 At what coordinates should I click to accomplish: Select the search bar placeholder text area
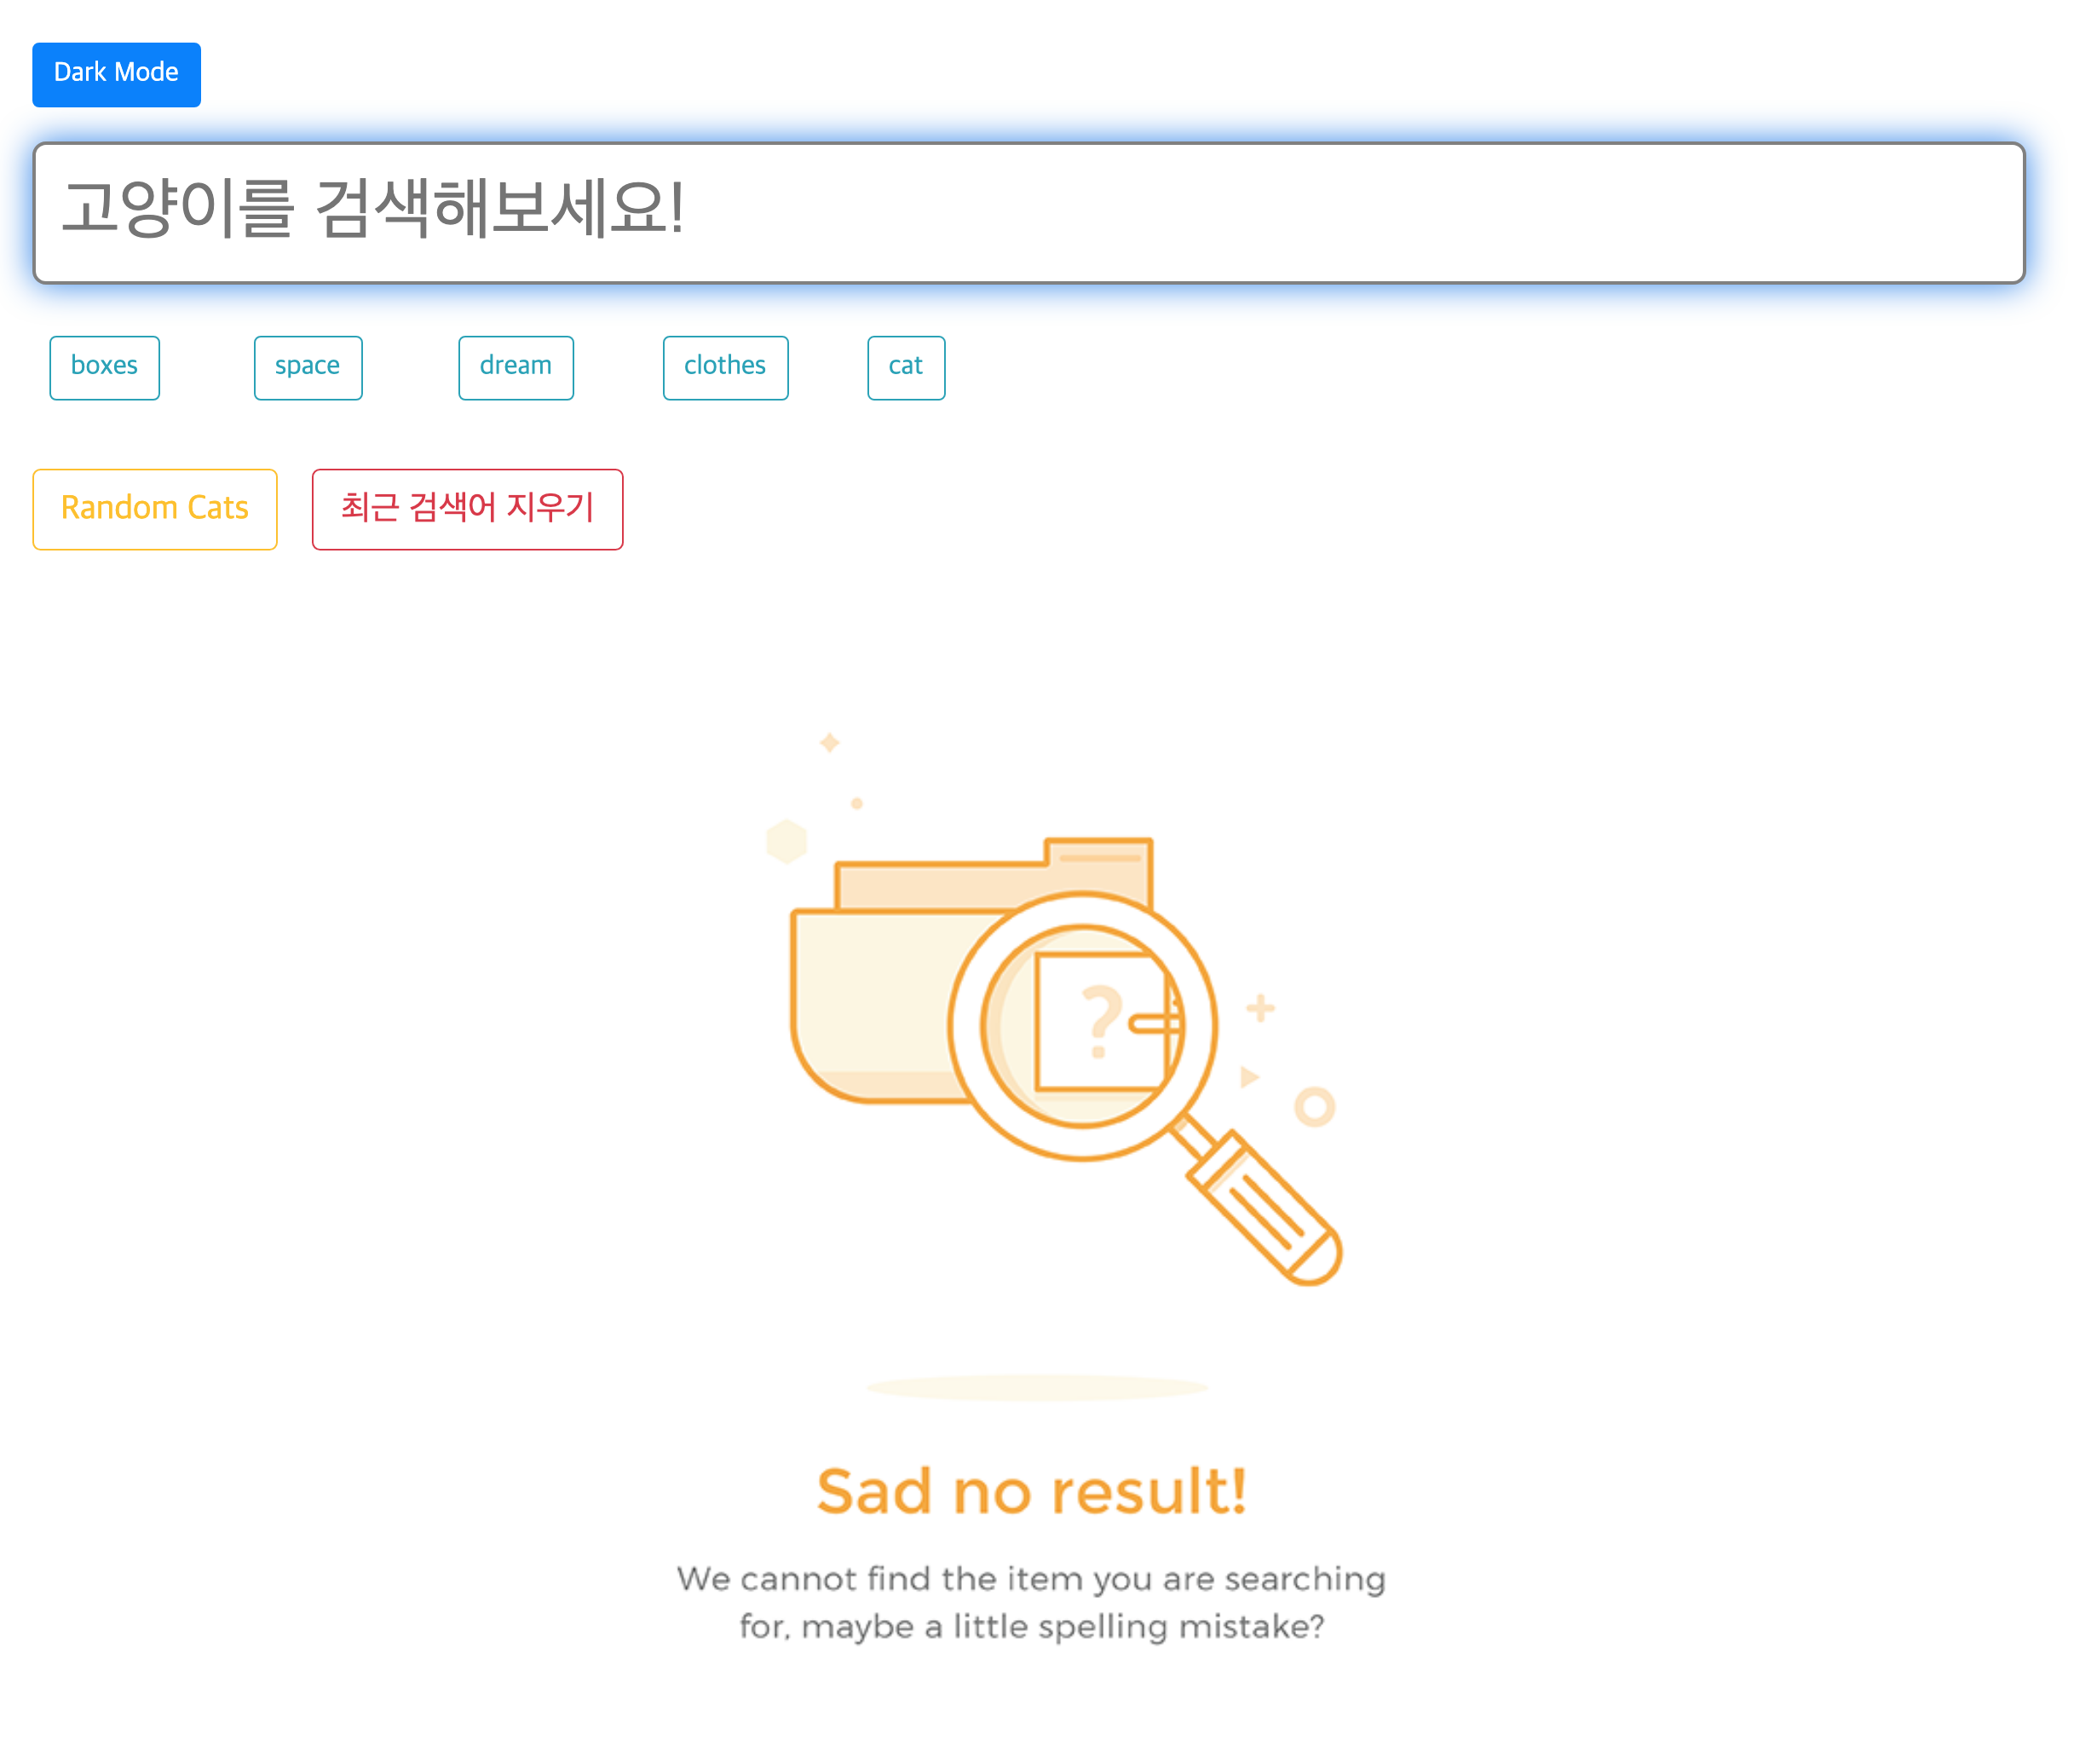click(x=375, y=210)
